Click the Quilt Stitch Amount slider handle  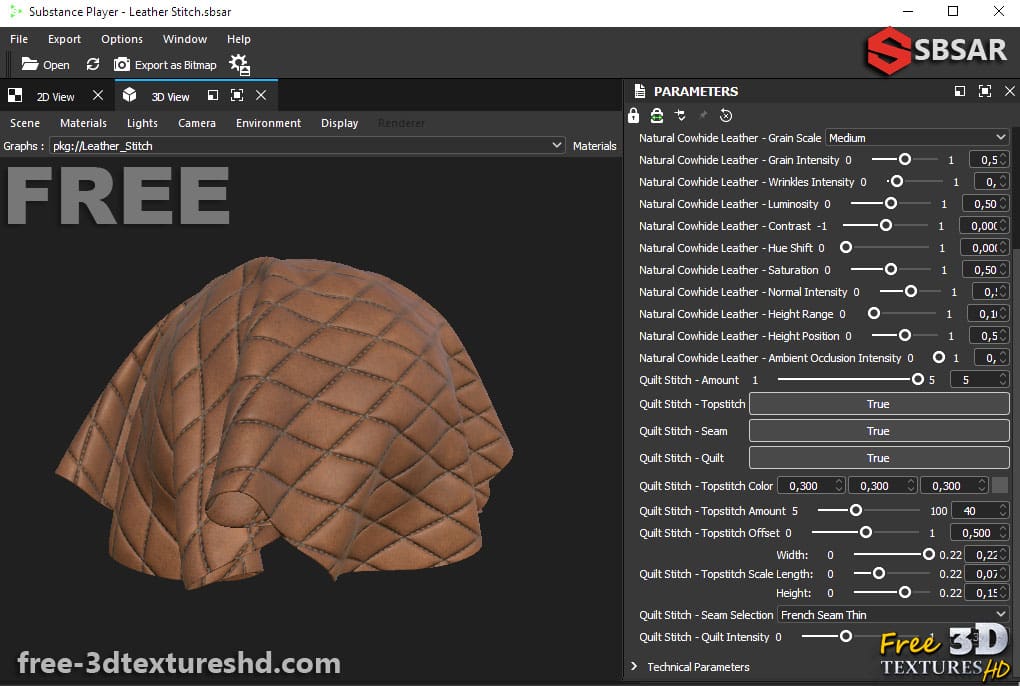click(x=917, y=379)
